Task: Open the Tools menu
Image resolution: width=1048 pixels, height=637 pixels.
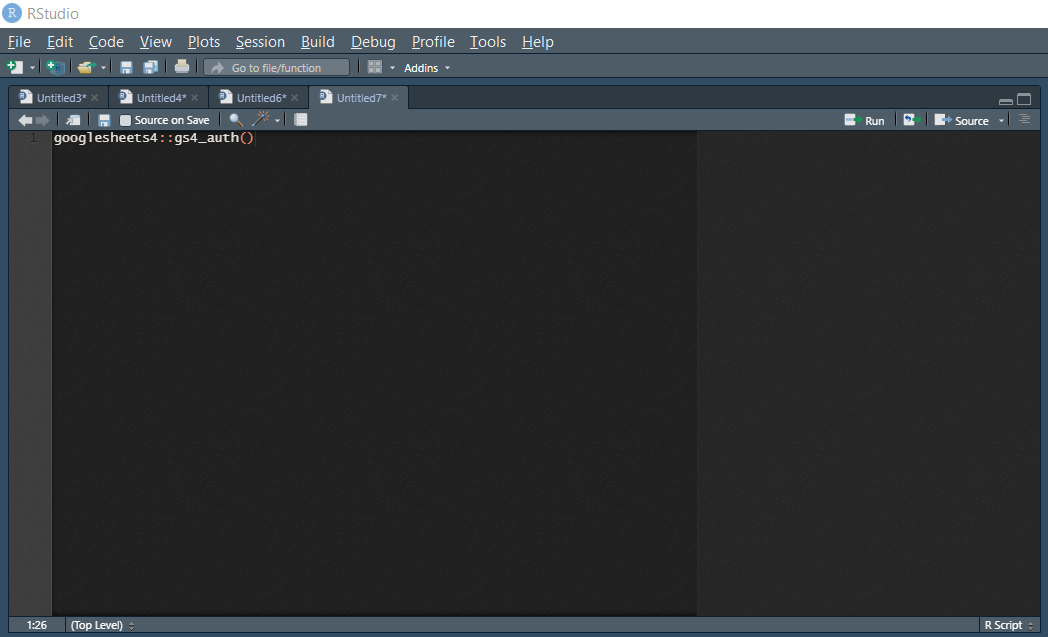Action: (488, 41)
